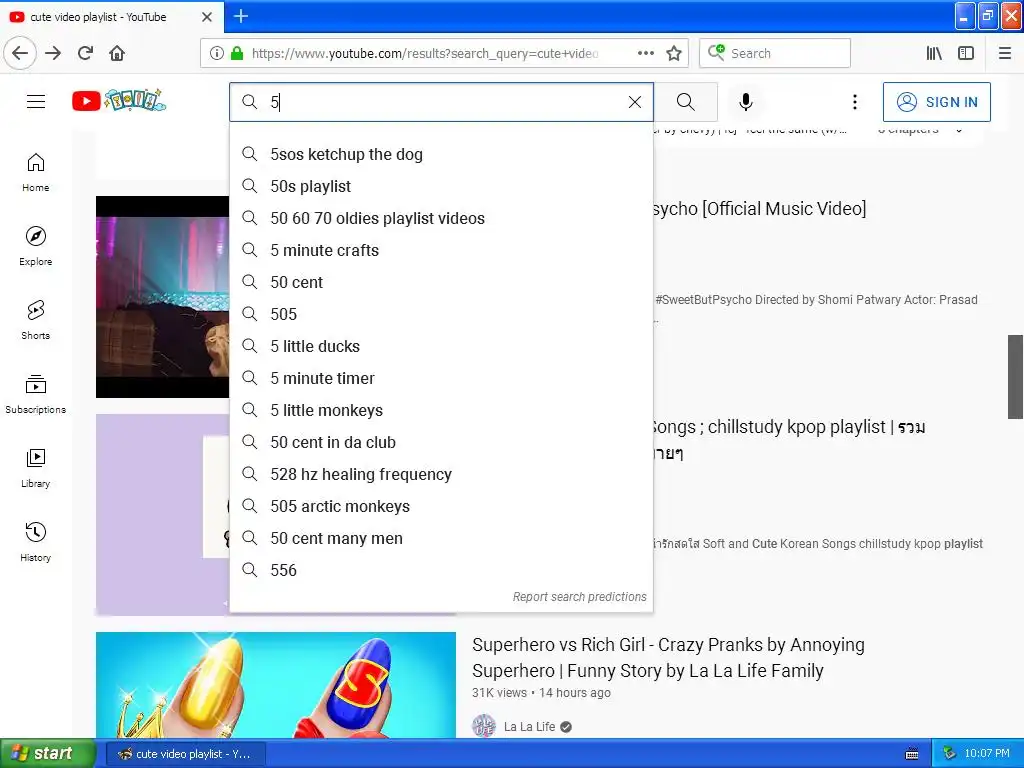Click the YouTube search magnifier button
This screenshot has width=1024, height=768.
pyautogui.click(x=686, y=102)
